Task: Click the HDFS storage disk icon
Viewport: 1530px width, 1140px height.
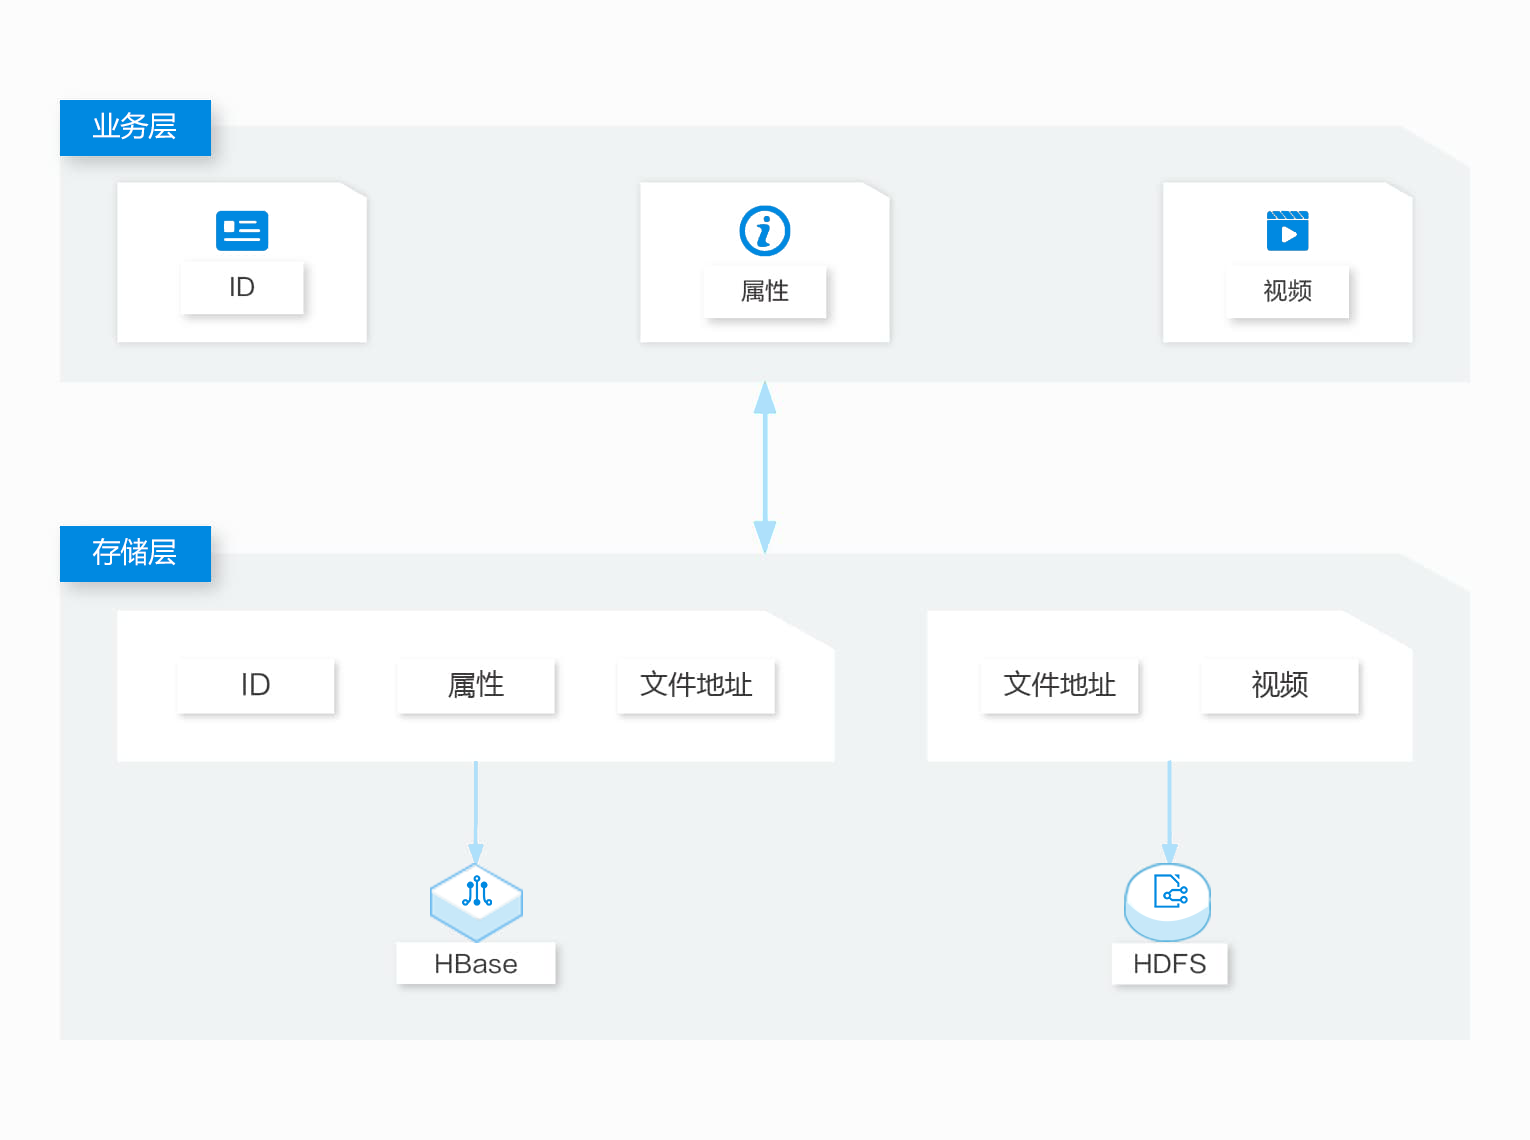Action: coord(1168,902)
